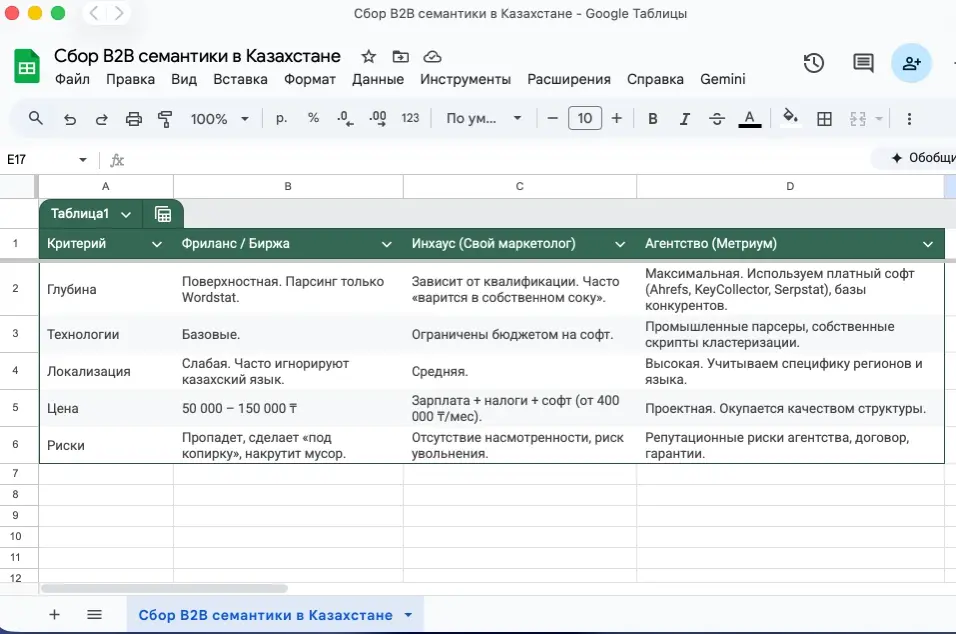Open the Borders tool
This screenshot has height=634, width=956.
tap(824, 119)
